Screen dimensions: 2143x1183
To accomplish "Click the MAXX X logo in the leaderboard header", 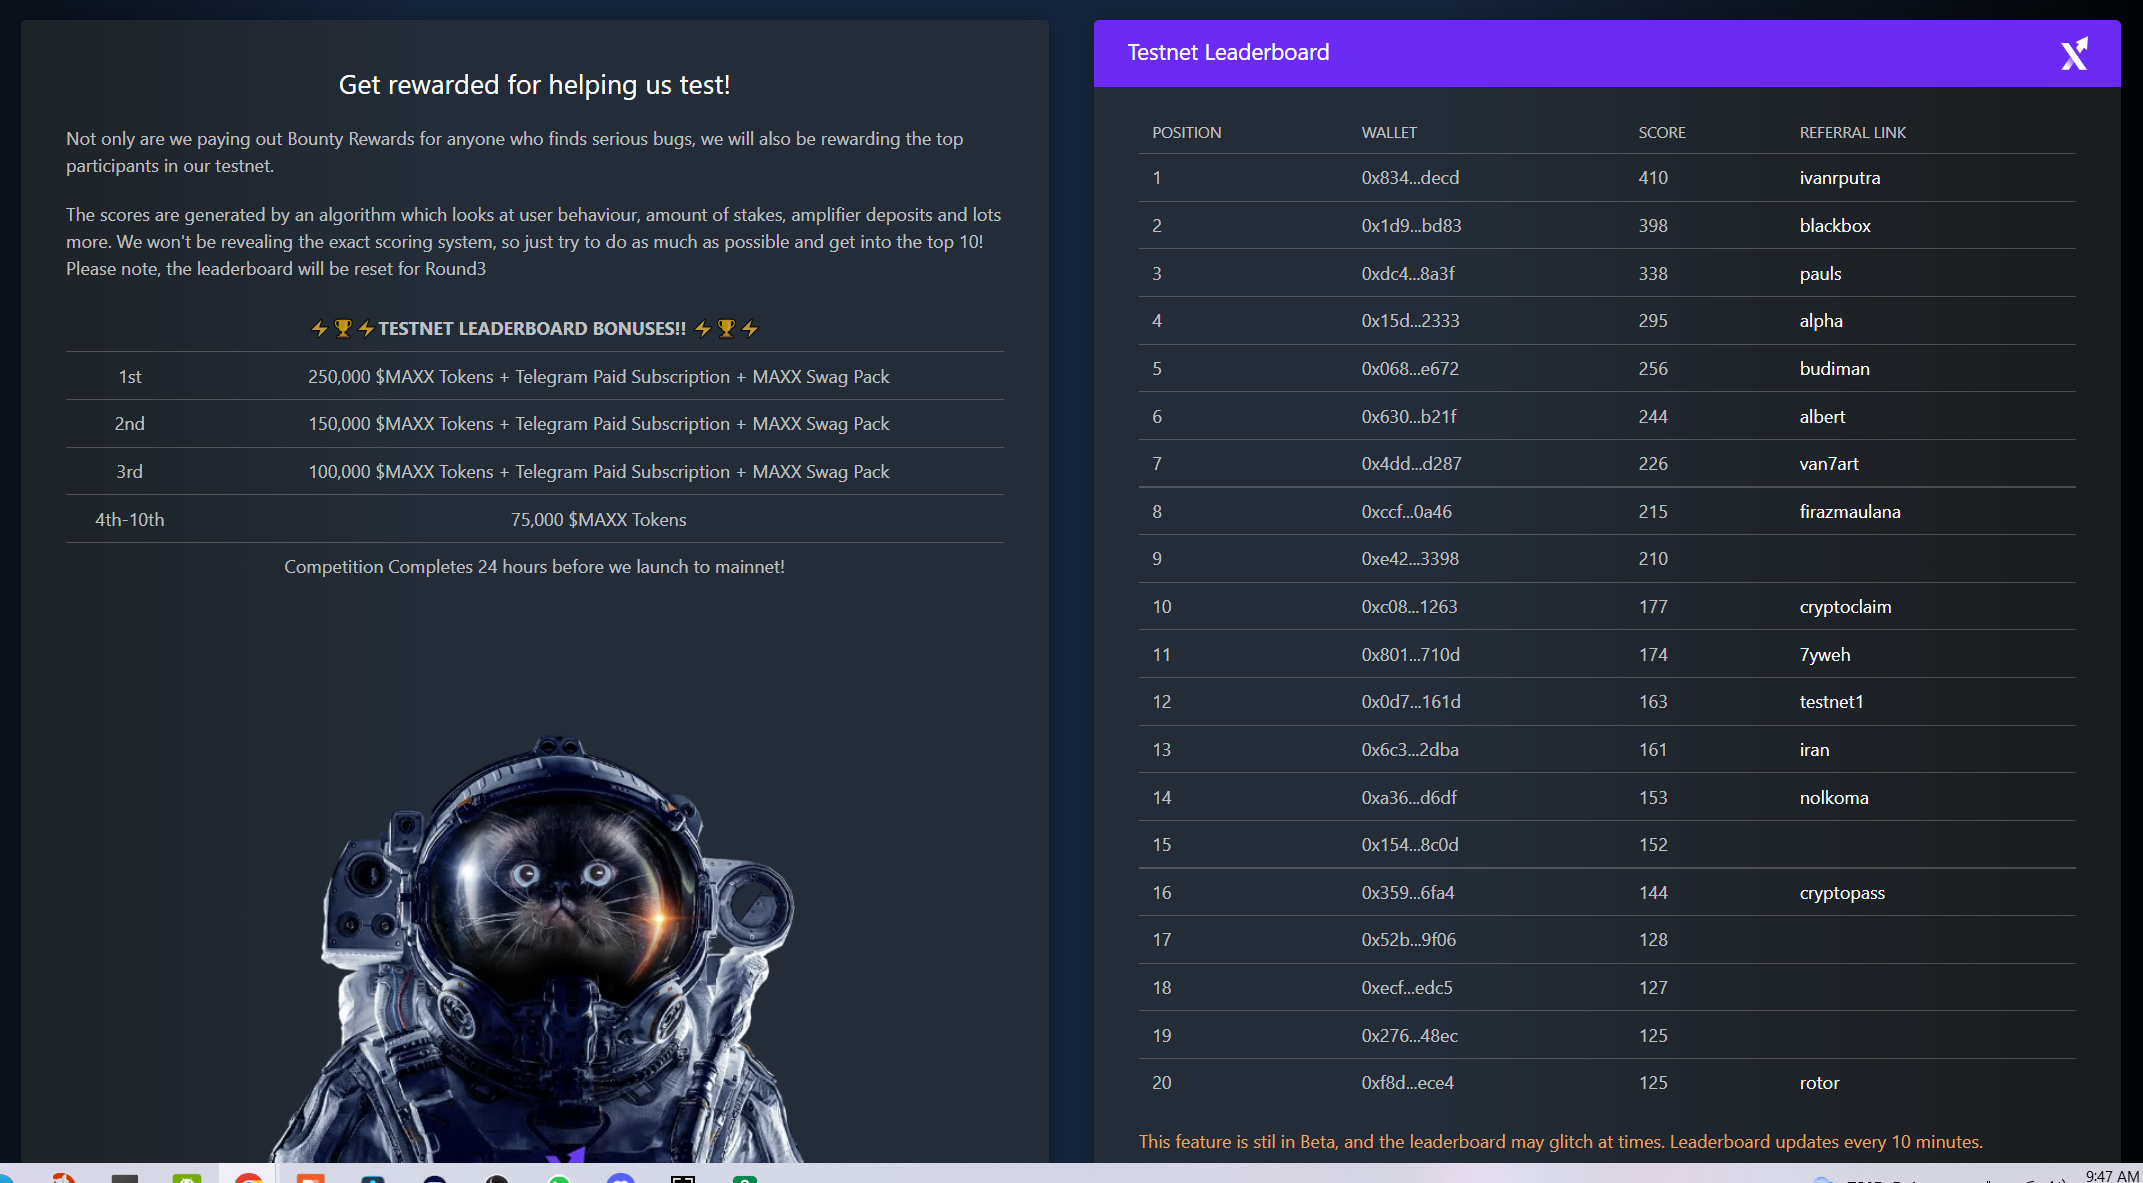I will (x=2075, y=54).
